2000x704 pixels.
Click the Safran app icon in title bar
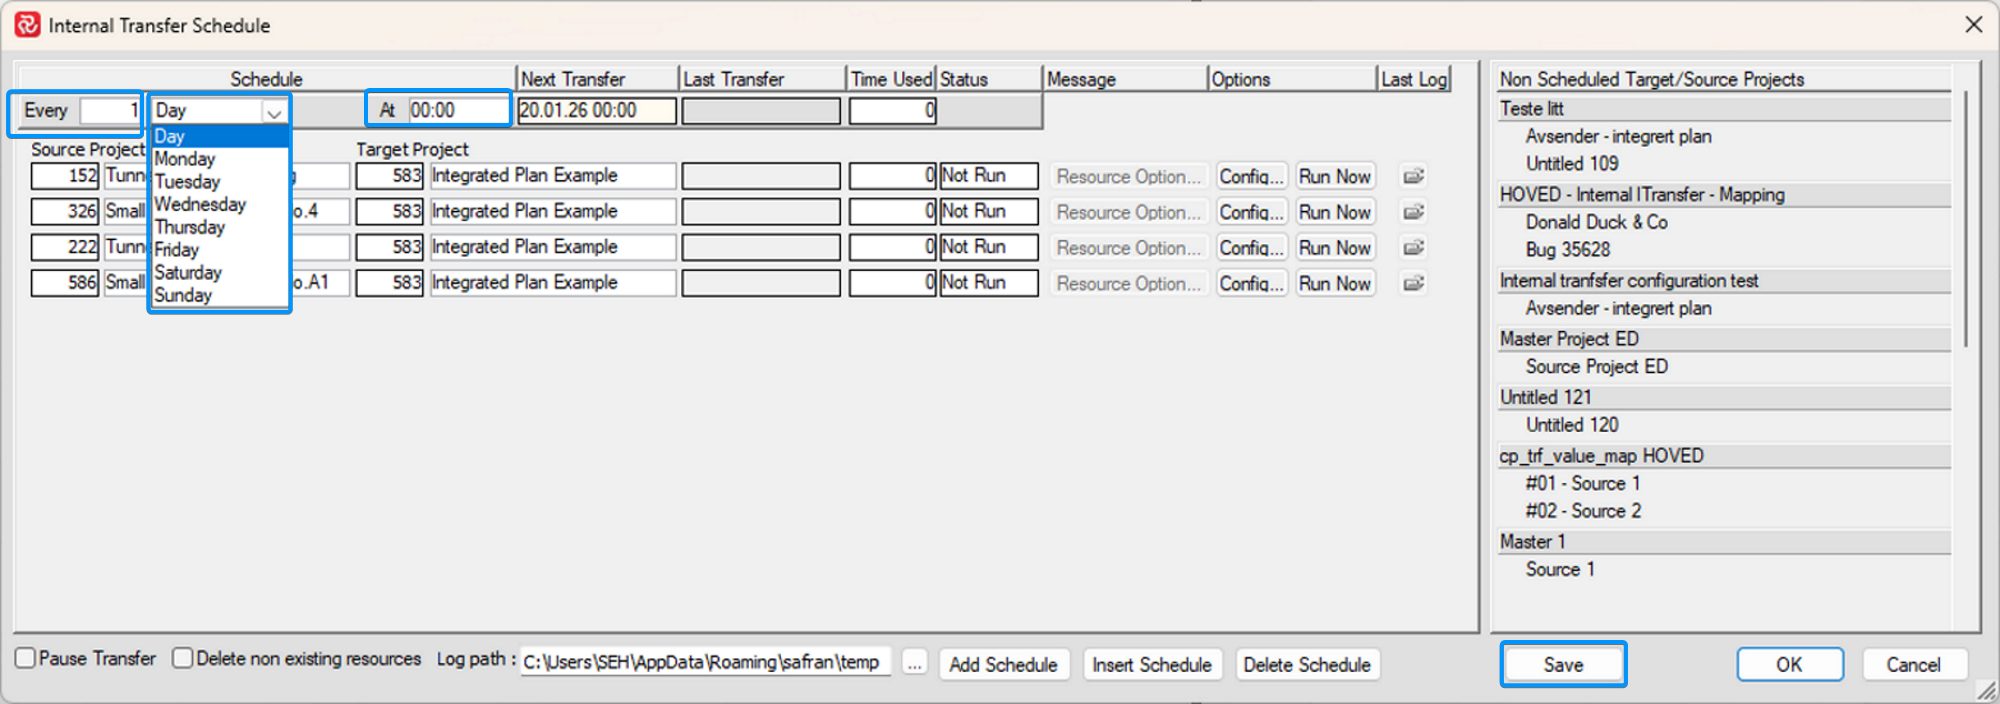click(27, 25)
